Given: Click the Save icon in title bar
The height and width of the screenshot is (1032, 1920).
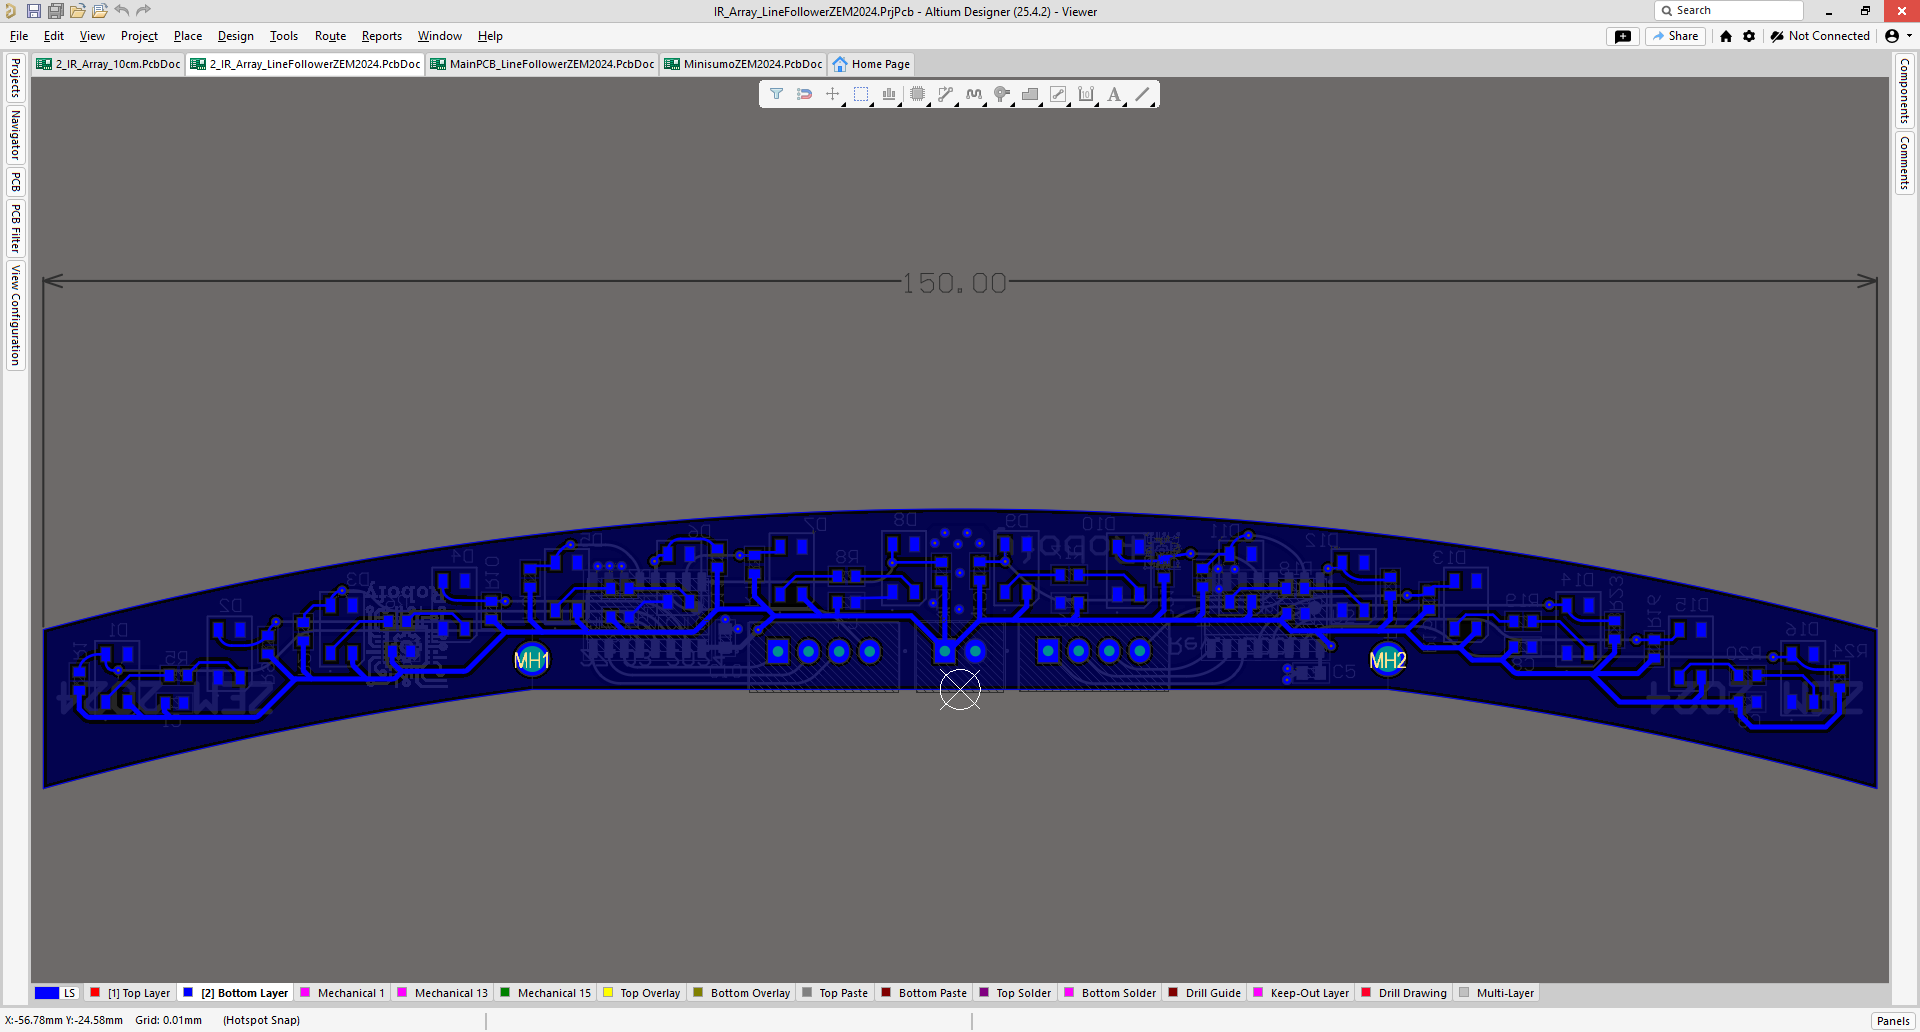Looking at the screenshot, I should (x=33, y=11).
